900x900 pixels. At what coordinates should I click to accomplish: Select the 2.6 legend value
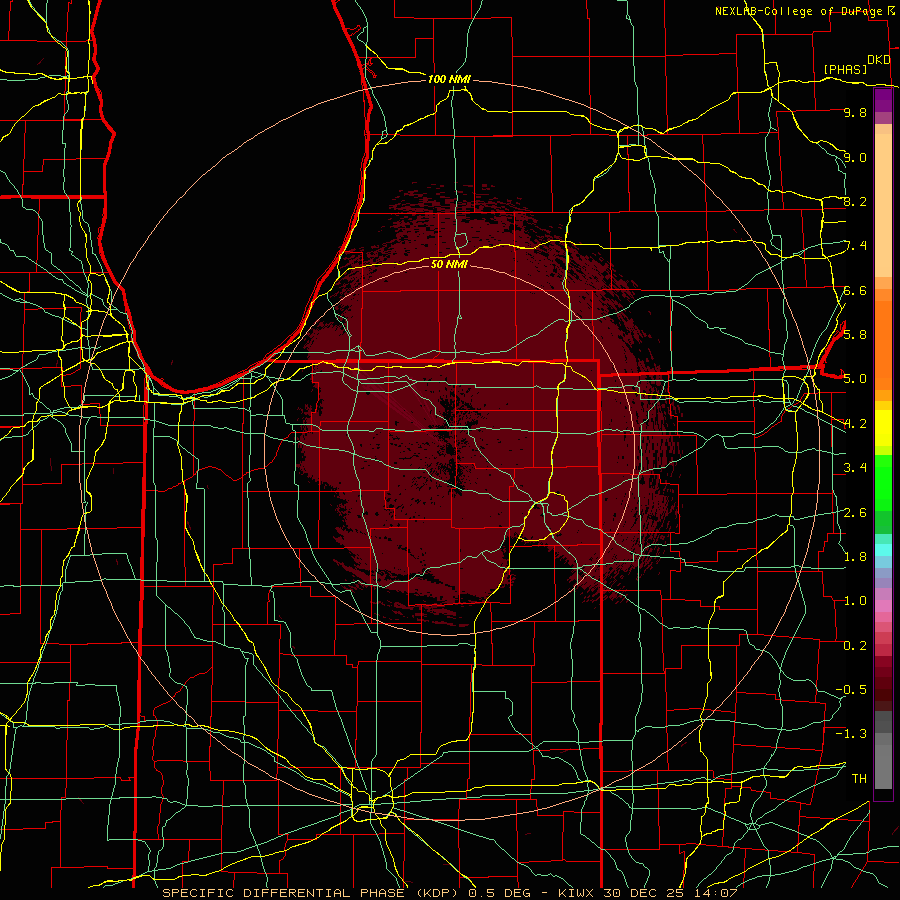(855, 512)
